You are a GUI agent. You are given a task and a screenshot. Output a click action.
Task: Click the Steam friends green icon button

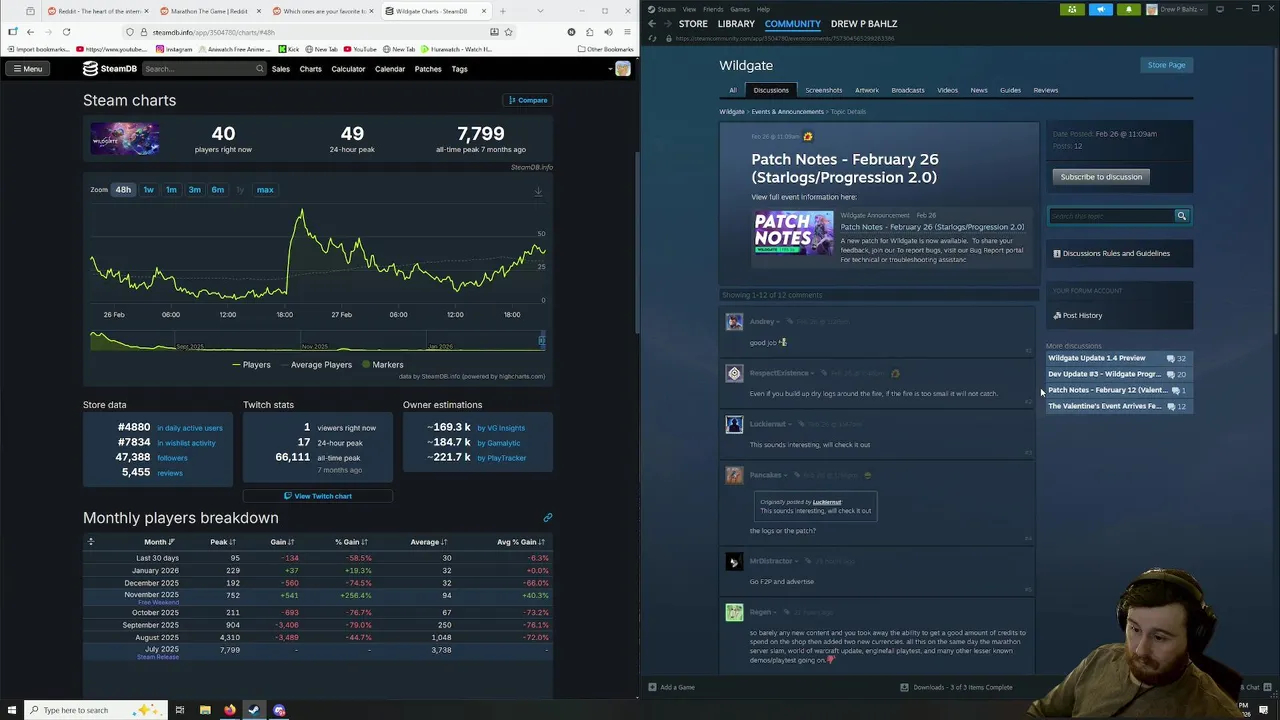click(1072, 10)
